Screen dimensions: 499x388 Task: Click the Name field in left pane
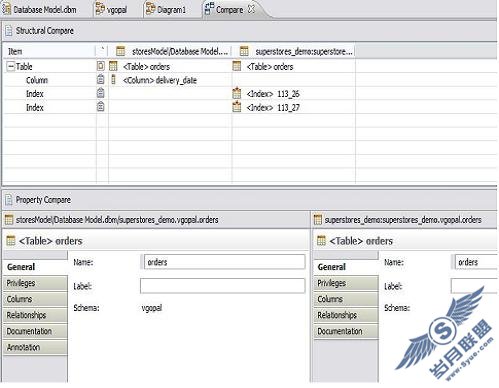click(224, 262)
